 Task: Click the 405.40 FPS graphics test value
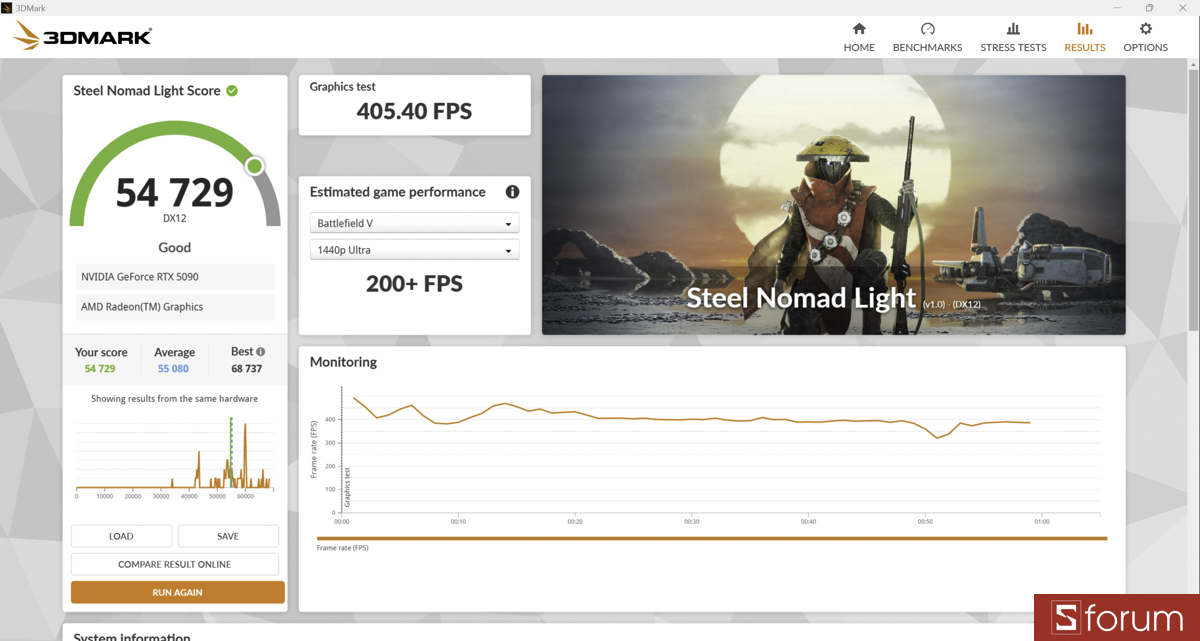point(414,111)
